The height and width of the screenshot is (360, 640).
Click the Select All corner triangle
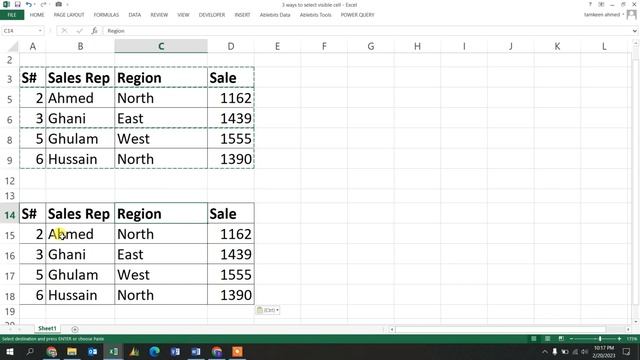[13, 47]
